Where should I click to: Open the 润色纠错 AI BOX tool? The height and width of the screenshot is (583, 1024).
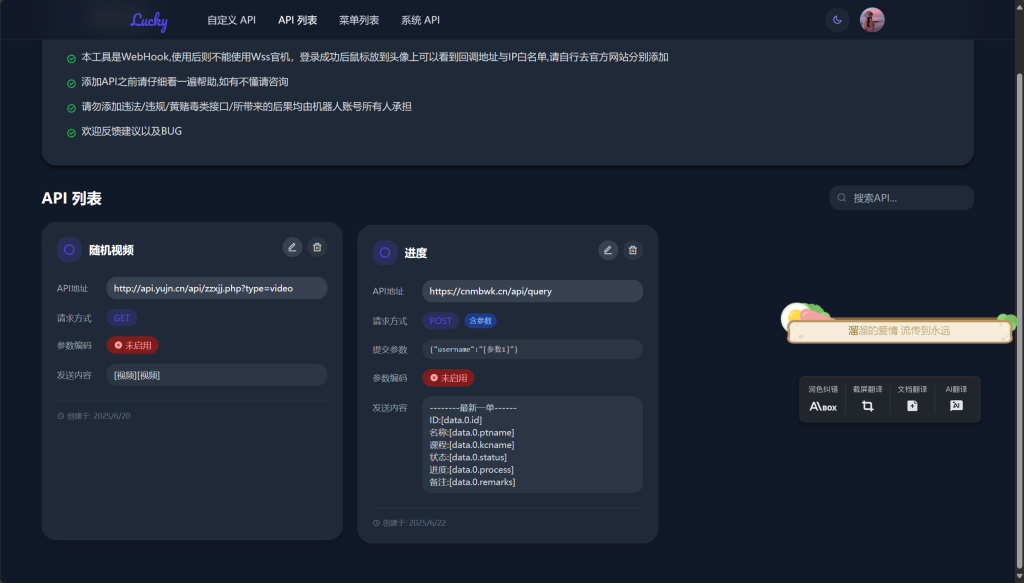pos(821,399)
